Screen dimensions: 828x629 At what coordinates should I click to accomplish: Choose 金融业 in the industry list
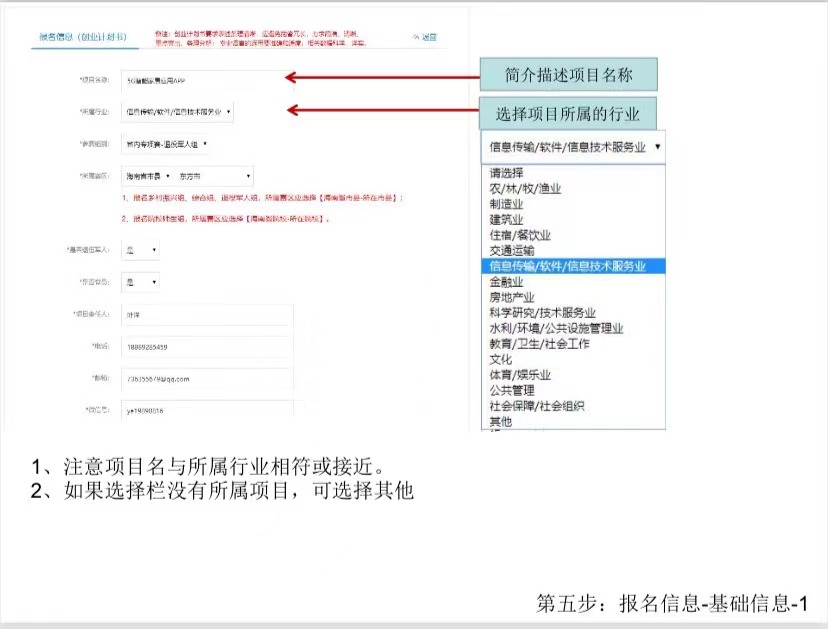506,282
